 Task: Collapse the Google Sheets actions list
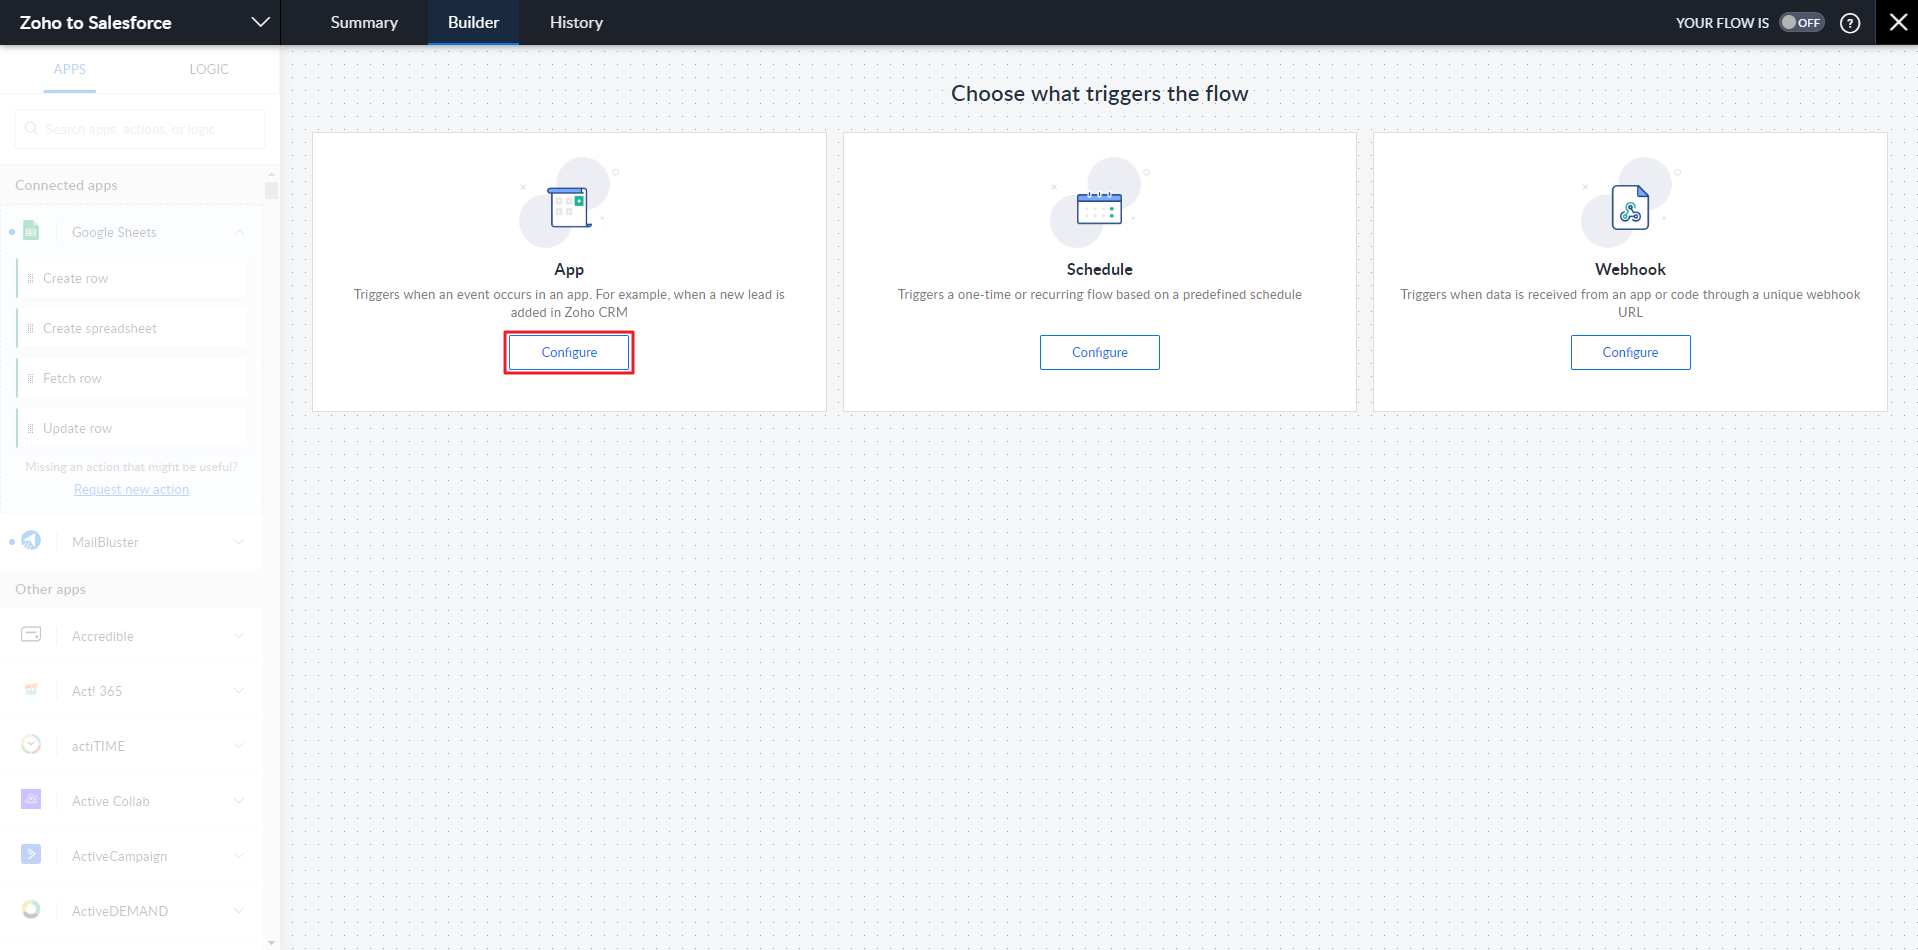tap(239, 232)
